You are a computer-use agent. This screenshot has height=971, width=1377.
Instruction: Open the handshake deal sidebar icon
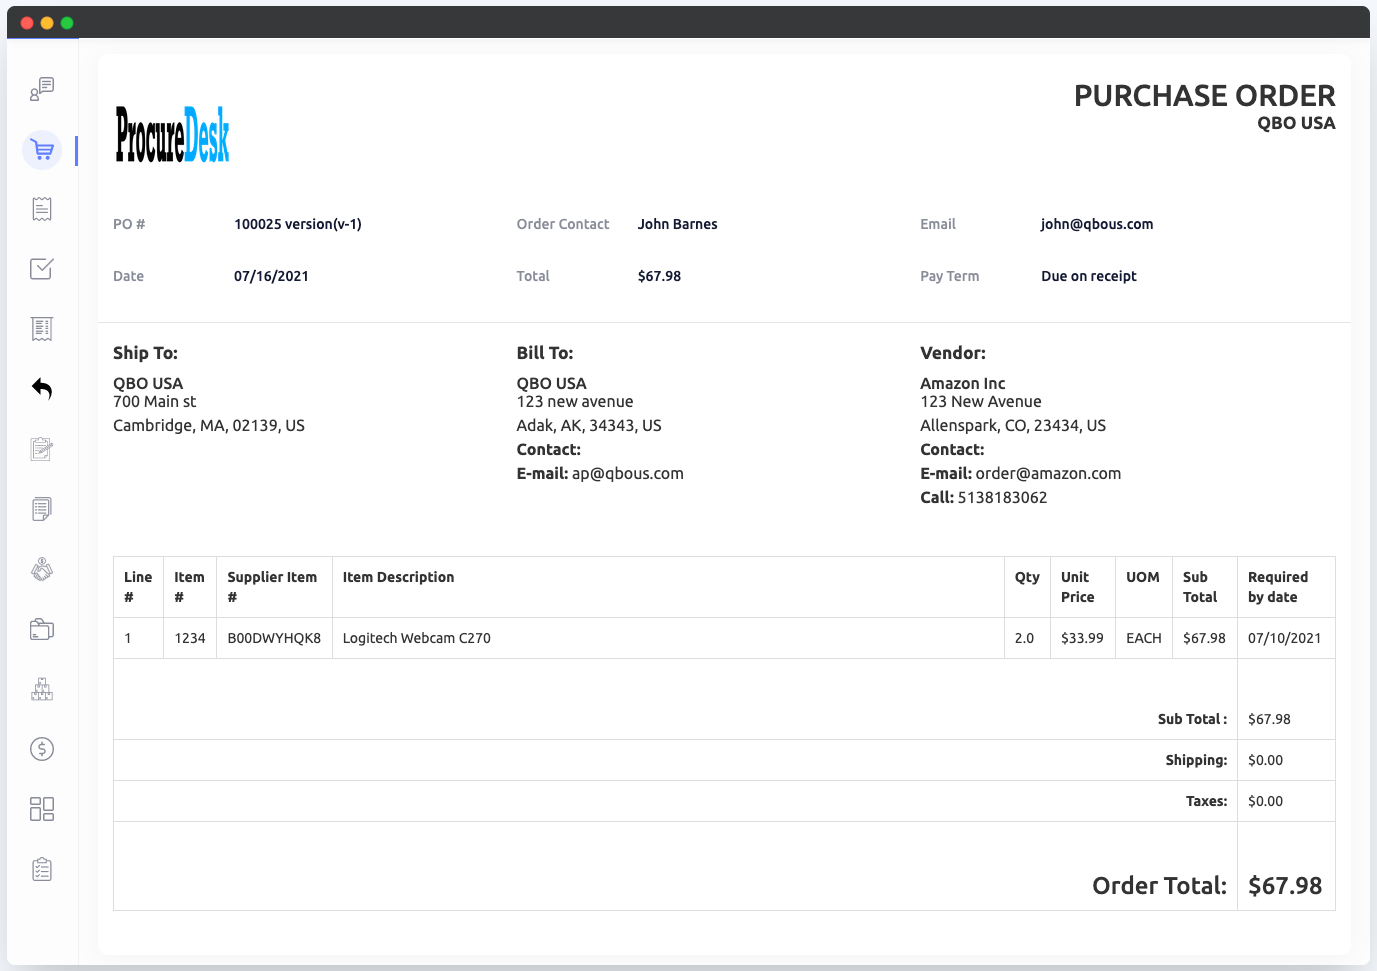click(x=42, y=569)
